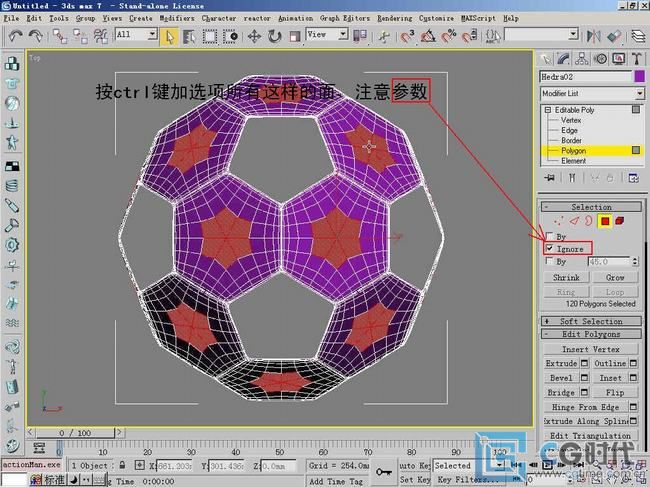Click the Shrink selection button

pos(566,278)
